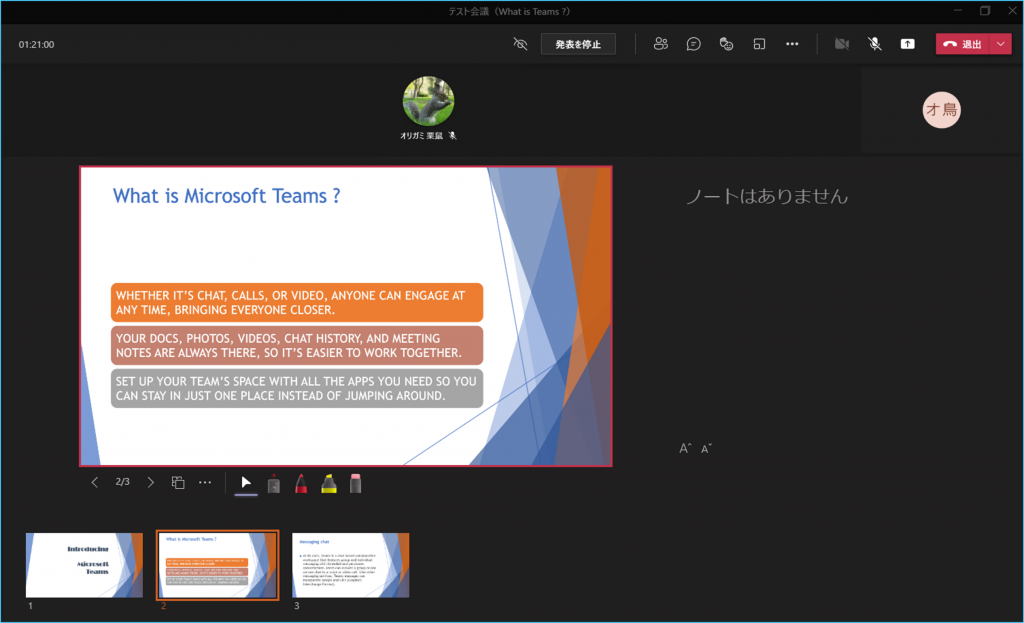Go to the next slide
Image resolution: width=1024 pixels, height=623 pixels.
151,482
